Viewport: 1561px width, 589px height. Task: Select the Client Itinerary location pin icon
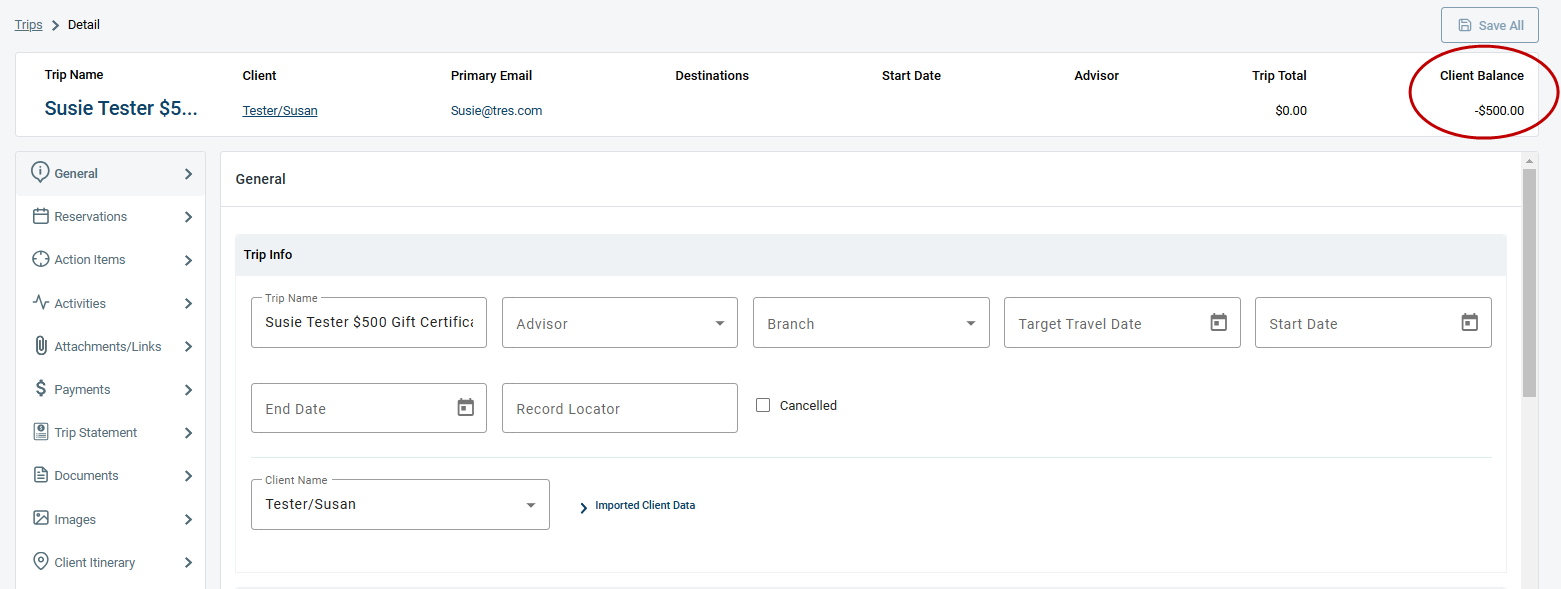[40, 561]
